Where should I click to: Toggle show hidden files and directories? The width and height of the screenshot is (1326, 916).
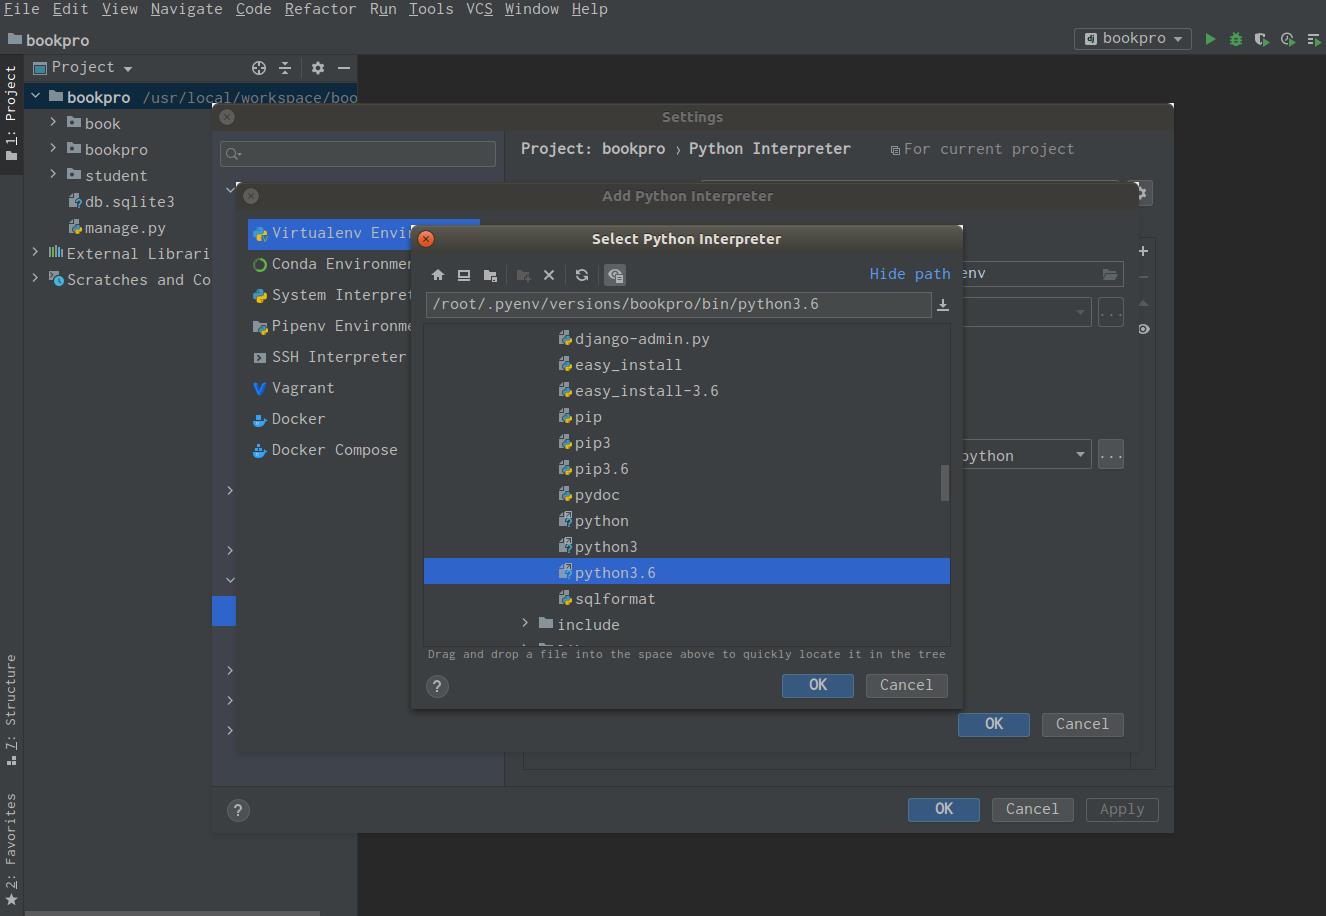615,275
